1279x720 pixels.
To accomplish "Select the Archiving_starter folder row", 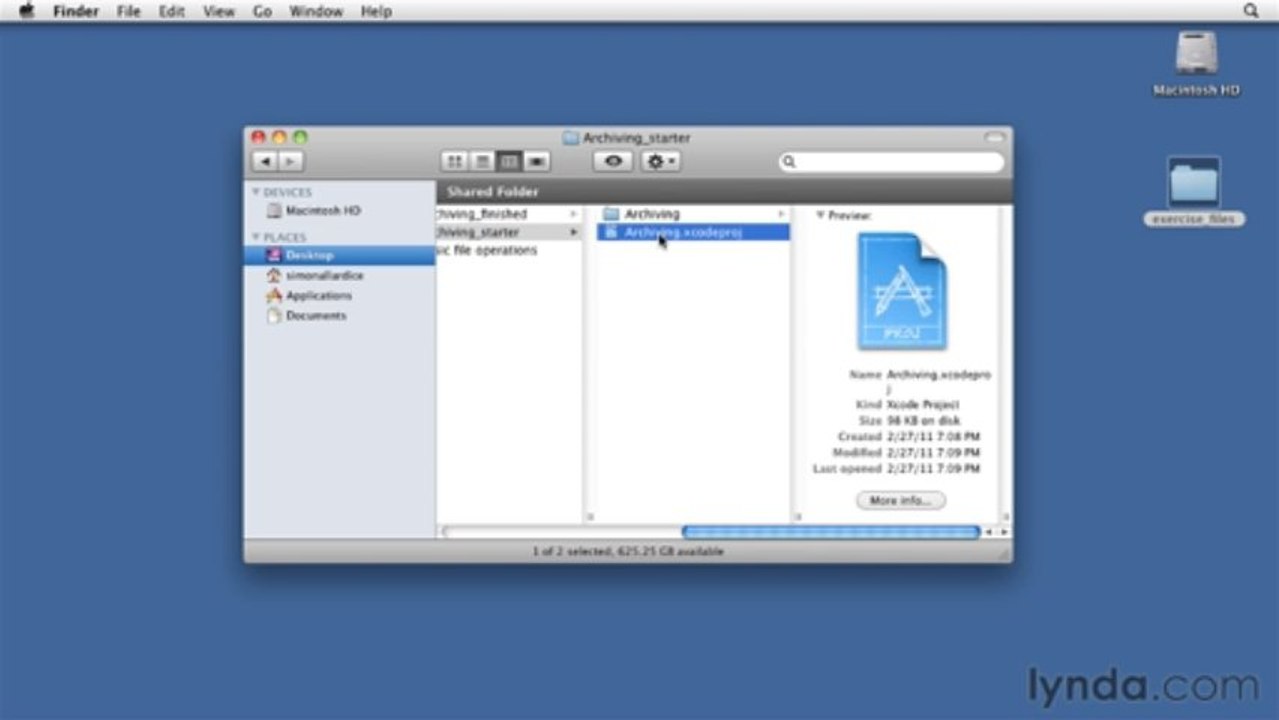I will pyautogui.click(x=509, y=232).
